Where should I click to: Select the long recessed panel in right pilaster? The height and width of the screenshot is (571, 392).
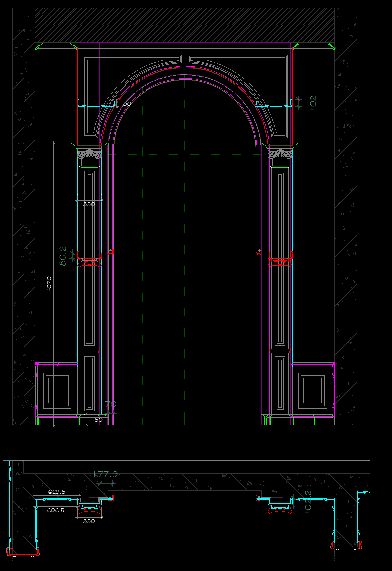[281, 258]
